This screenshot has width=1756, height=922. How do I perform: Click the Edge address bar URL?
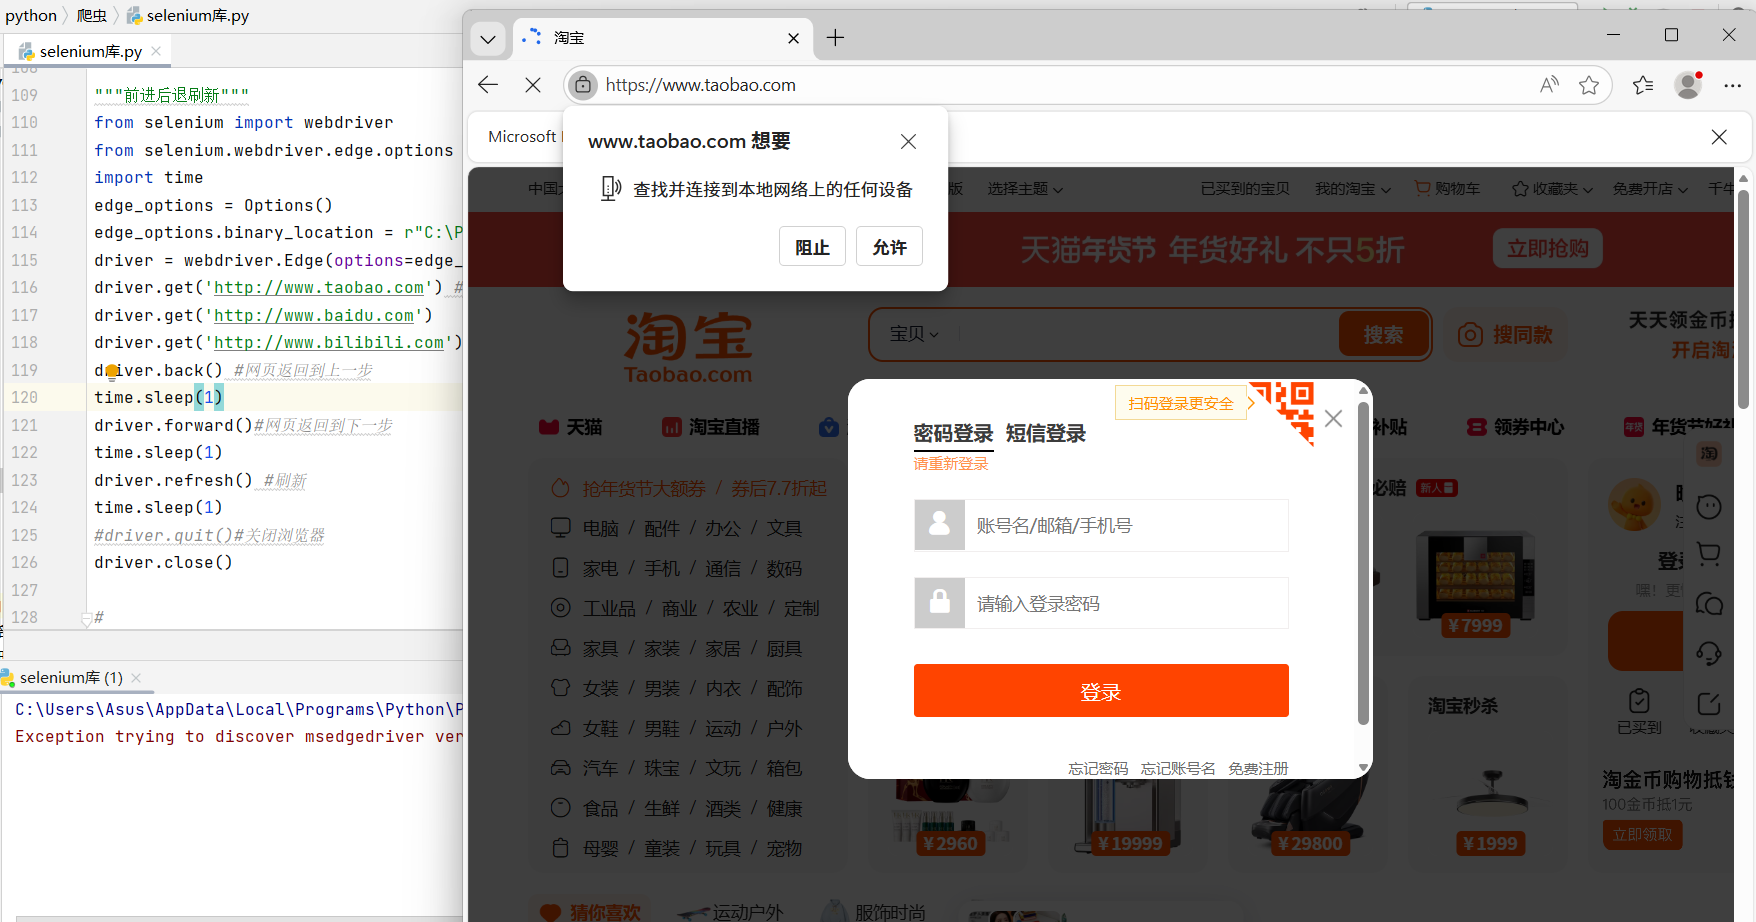click(701, 85)
